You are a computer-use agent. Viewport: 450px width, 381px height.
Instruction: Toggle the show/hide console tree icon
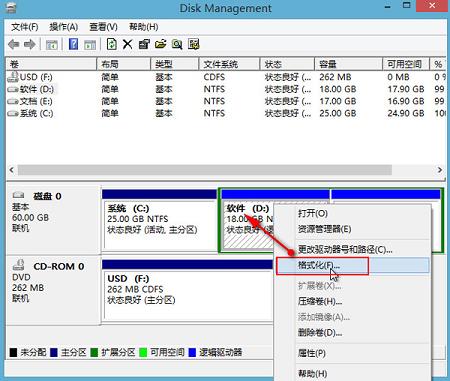click(x=52, y=44)
